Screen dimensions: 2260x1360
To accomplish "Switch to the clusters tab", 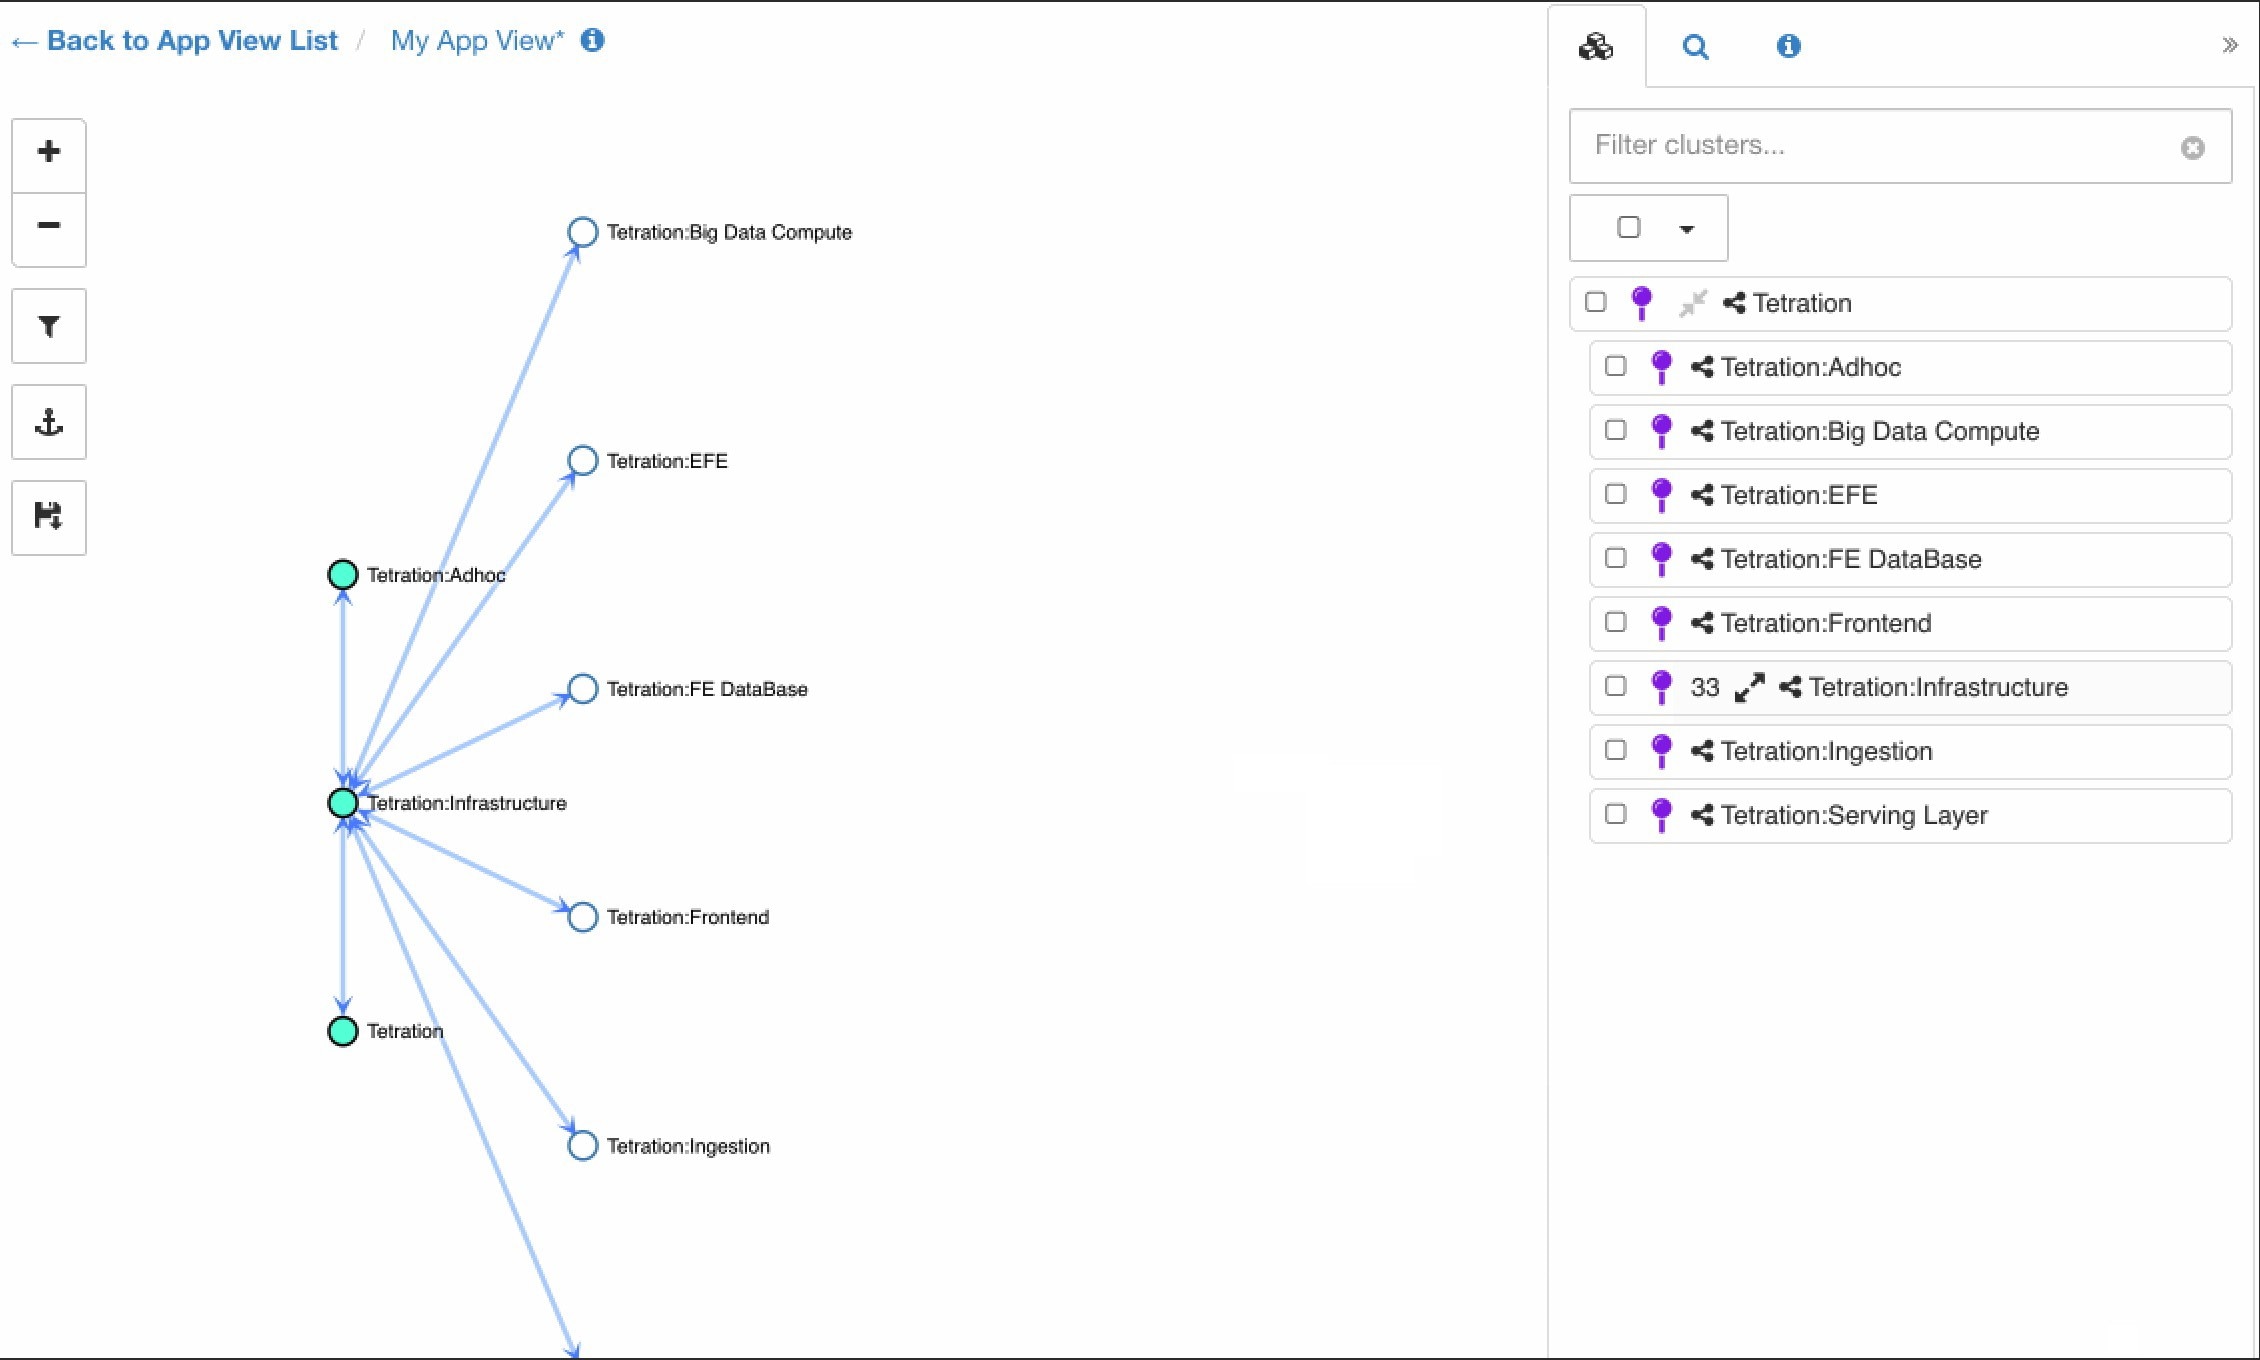I will pyautogui.click(x=1596, y=46).
